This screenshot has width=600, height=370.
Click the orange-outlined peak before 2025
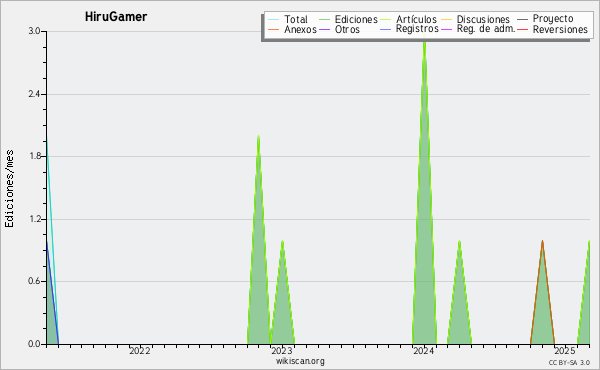542,293
